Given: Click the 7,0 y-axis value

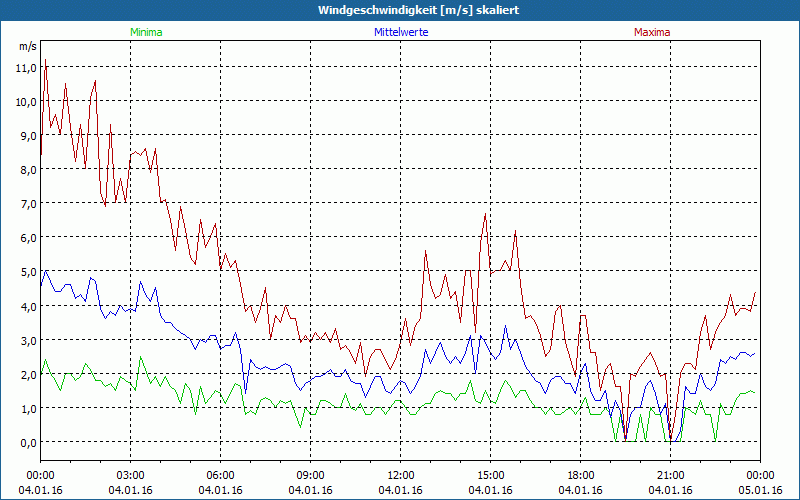Looking at the screenshot, I should click(x=28, y=204).
